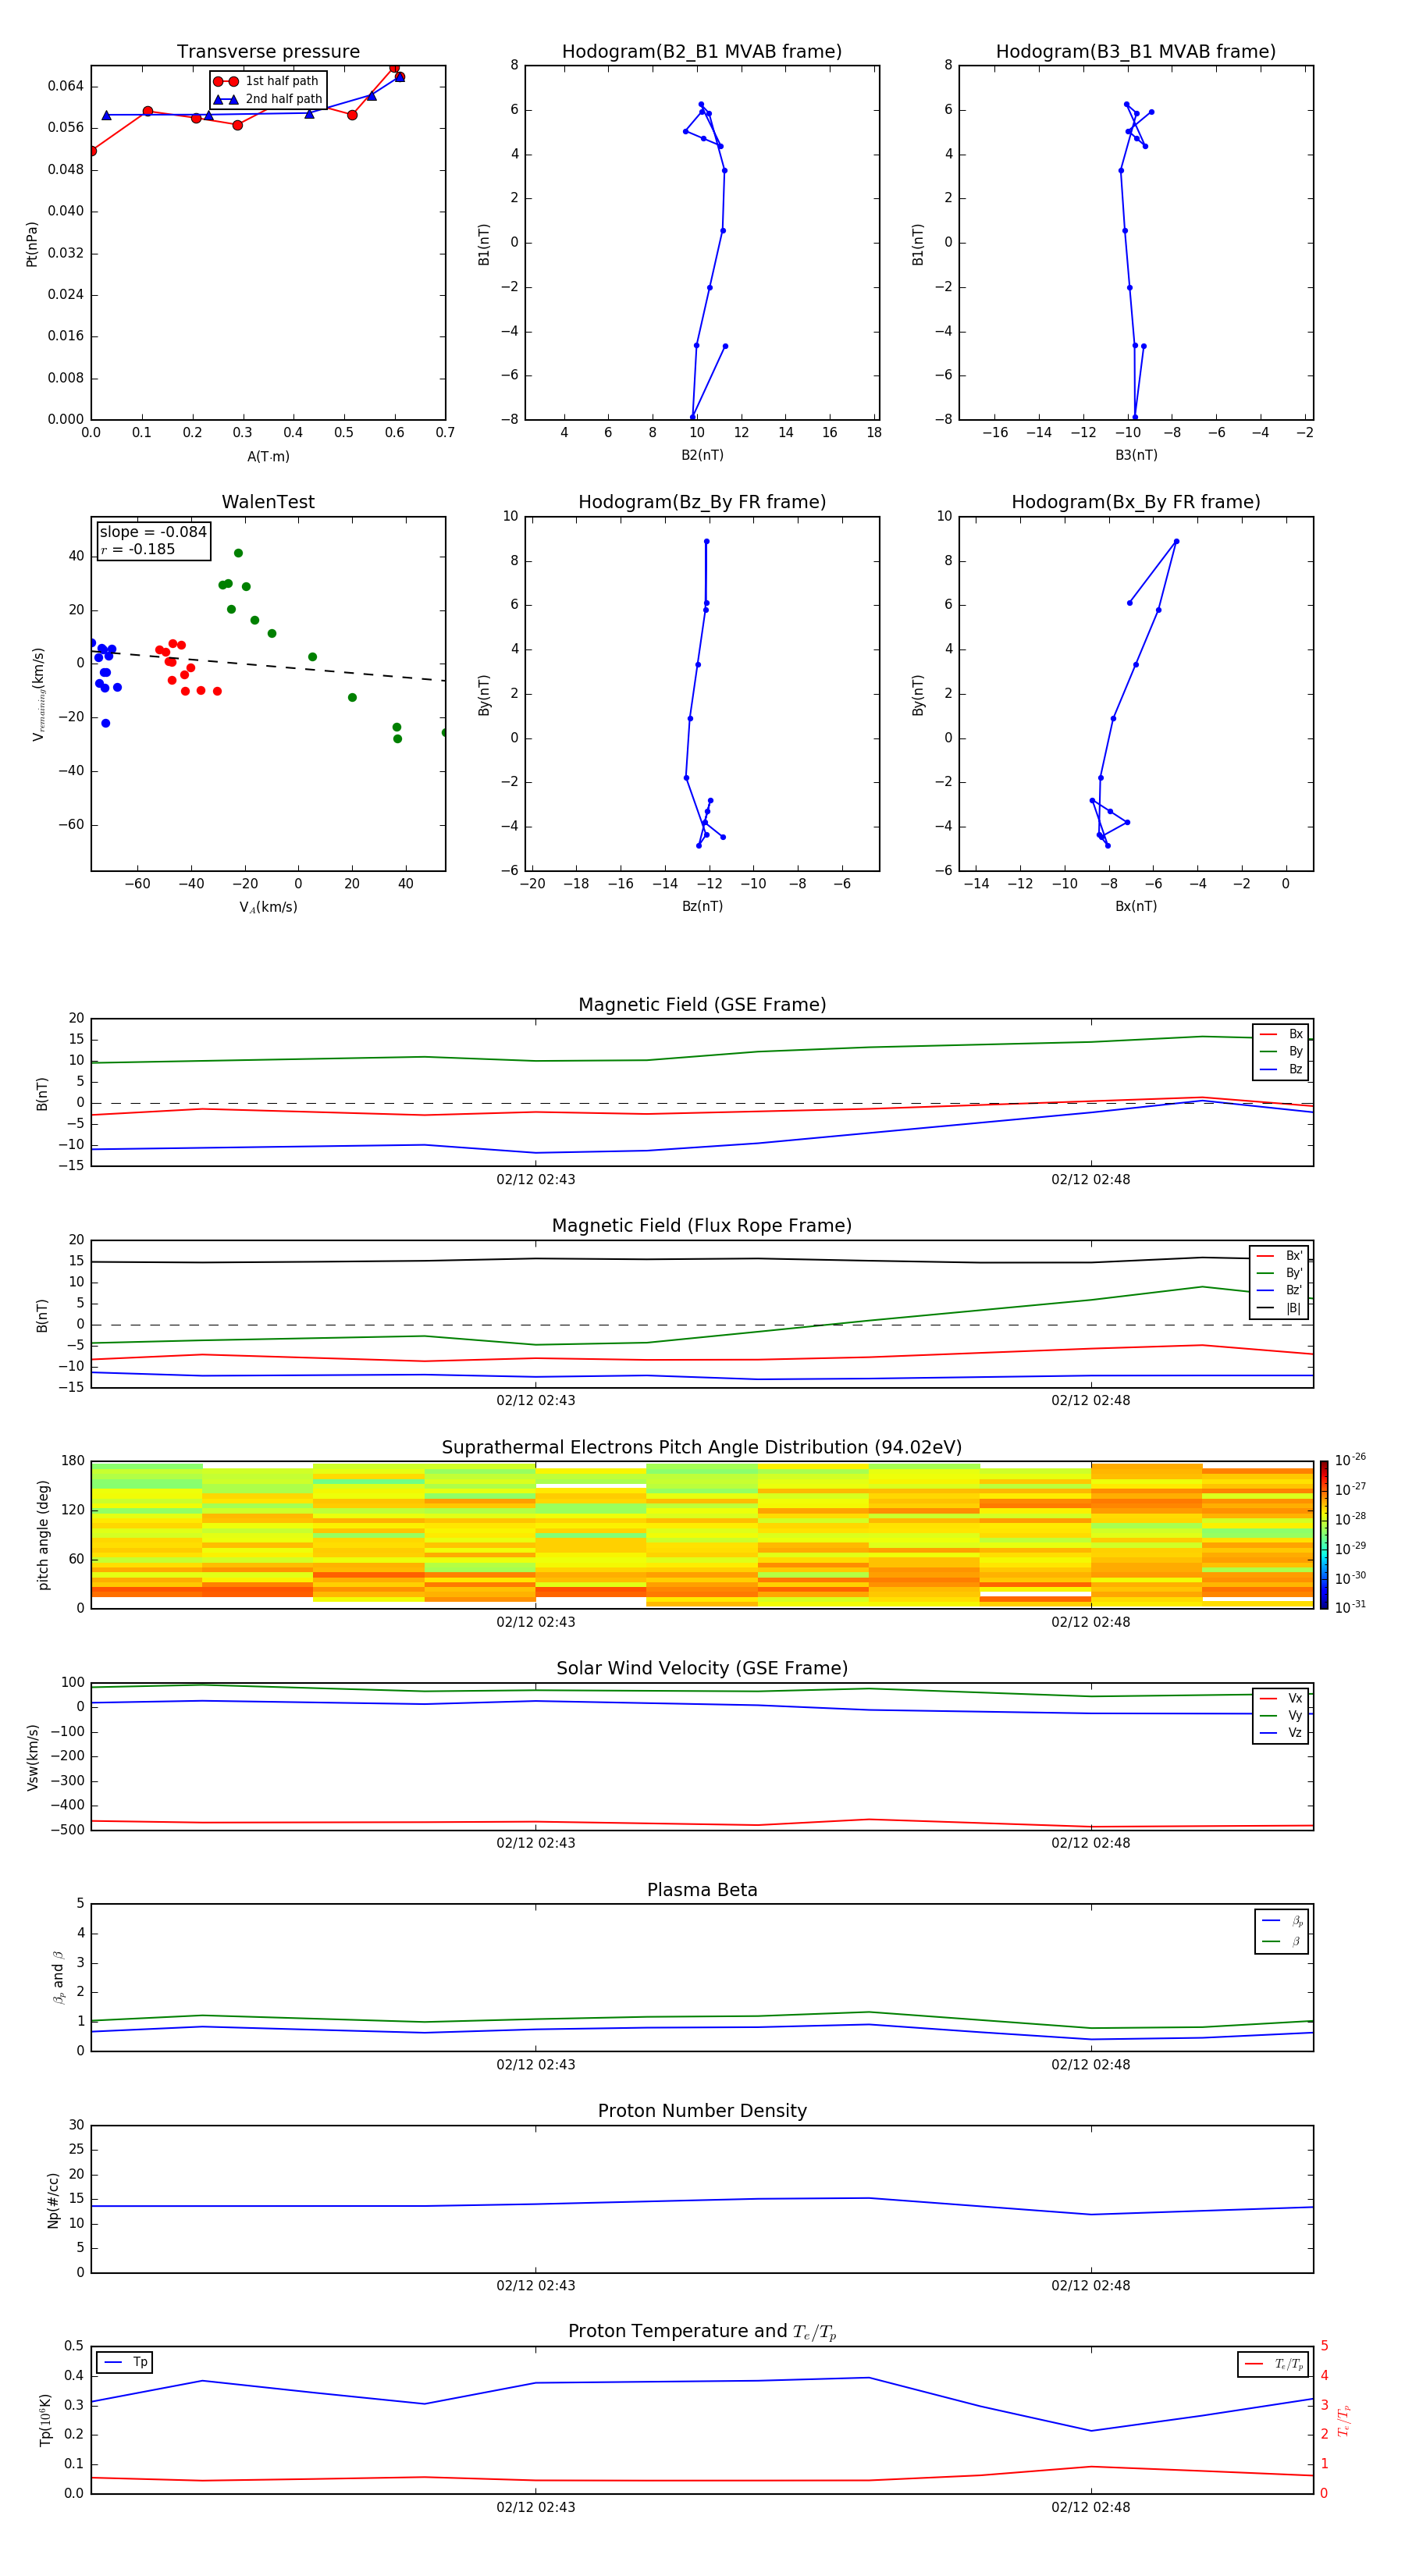Image resolution: width=1405 pixels, height=2576 pixels.
Task: Click the 'Plasma Beta' plot title
Action: tap(702, 1891)
